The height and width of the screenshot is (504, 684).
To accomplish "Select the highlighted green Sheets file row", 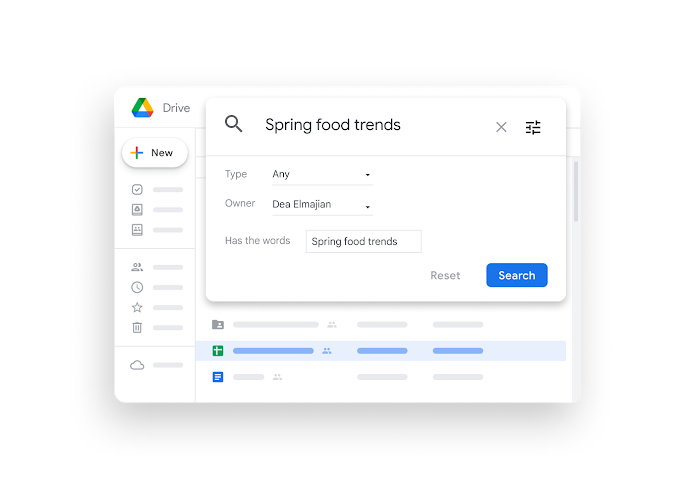I will [x=380, y=351].
